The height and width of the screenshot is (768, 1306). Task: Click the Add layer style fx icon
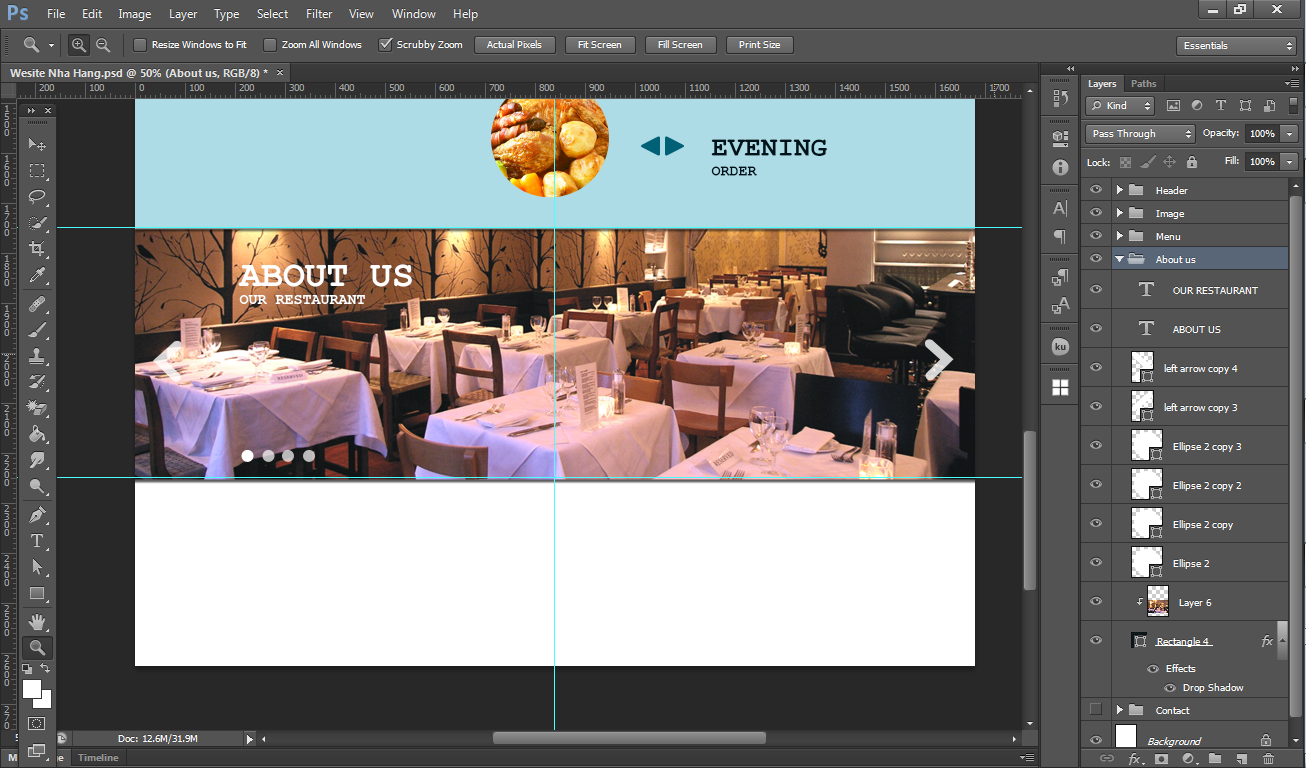(1135, 759)
